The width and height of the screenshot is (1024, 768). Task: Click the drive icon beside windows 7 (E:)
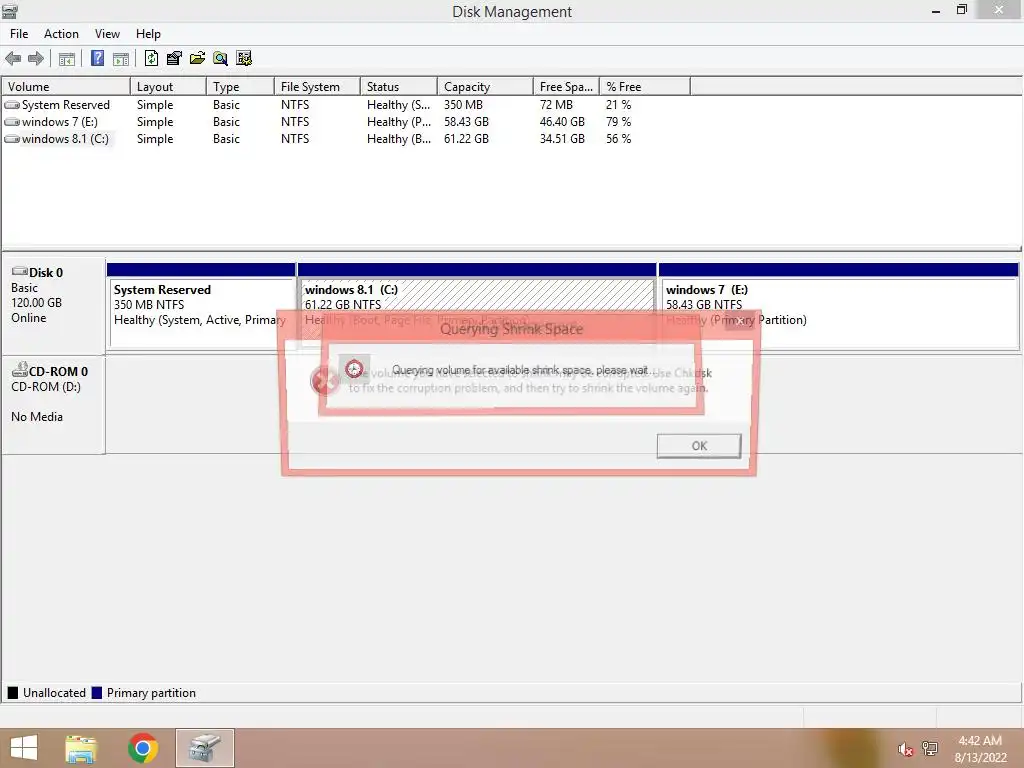tap(12, 121)
